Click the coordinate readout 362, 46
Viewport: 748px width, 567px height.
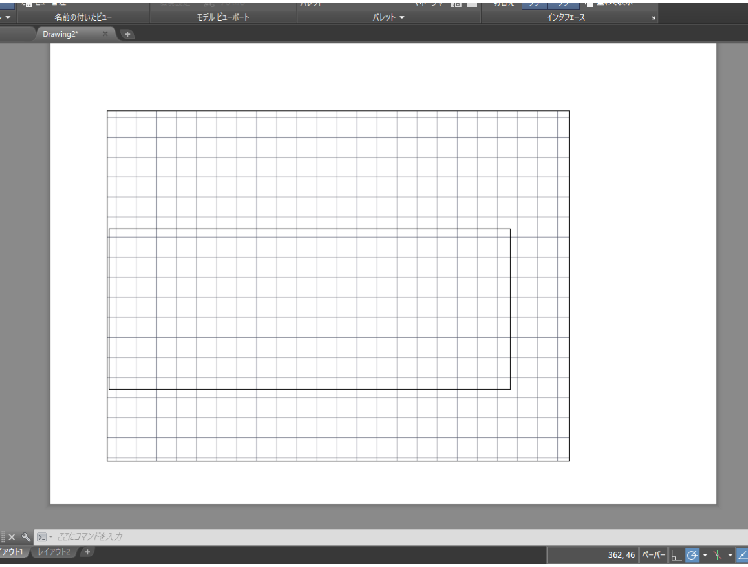(x=622, y=555)
